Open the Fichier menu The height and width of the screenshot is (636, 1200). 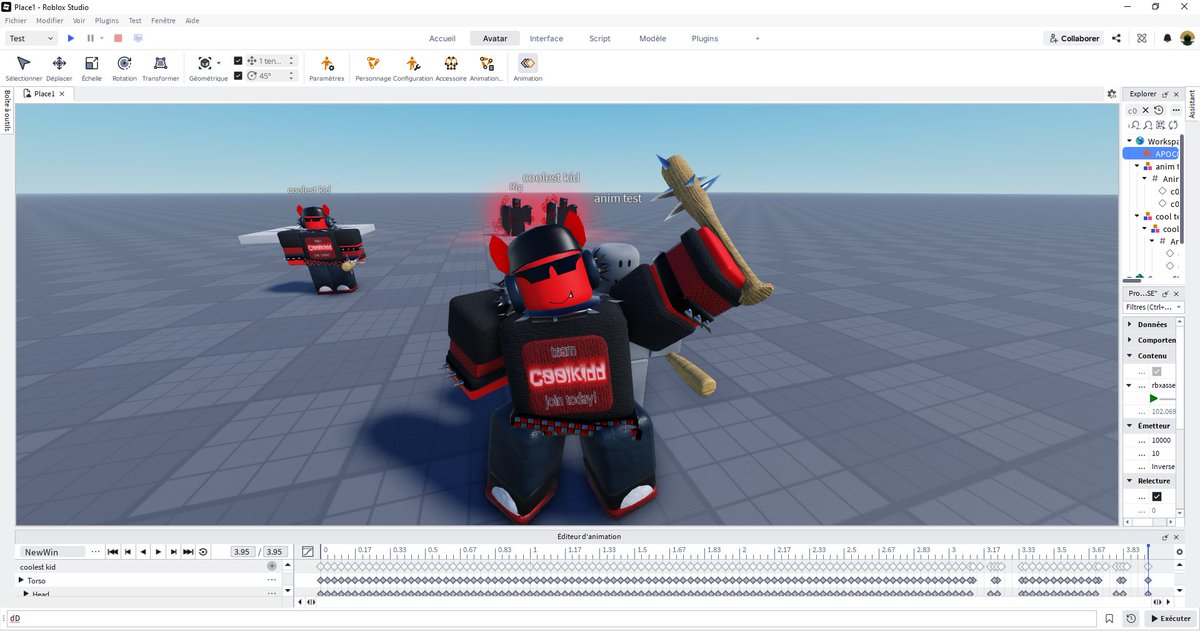point(16,20)
